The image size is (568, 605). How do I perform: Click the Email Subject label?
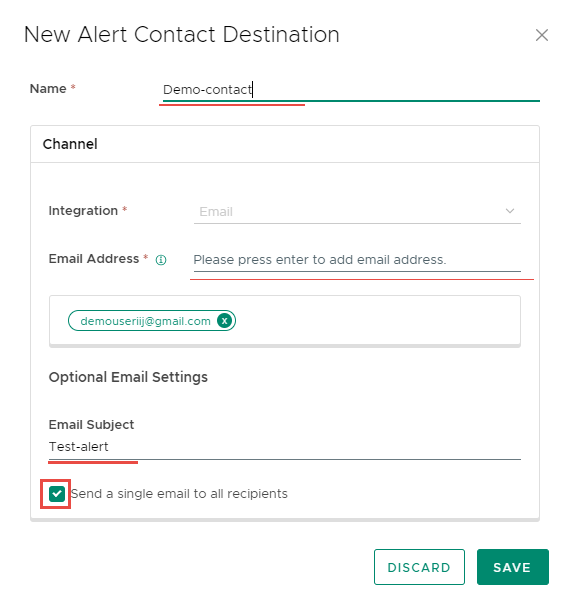click(91, 424)
